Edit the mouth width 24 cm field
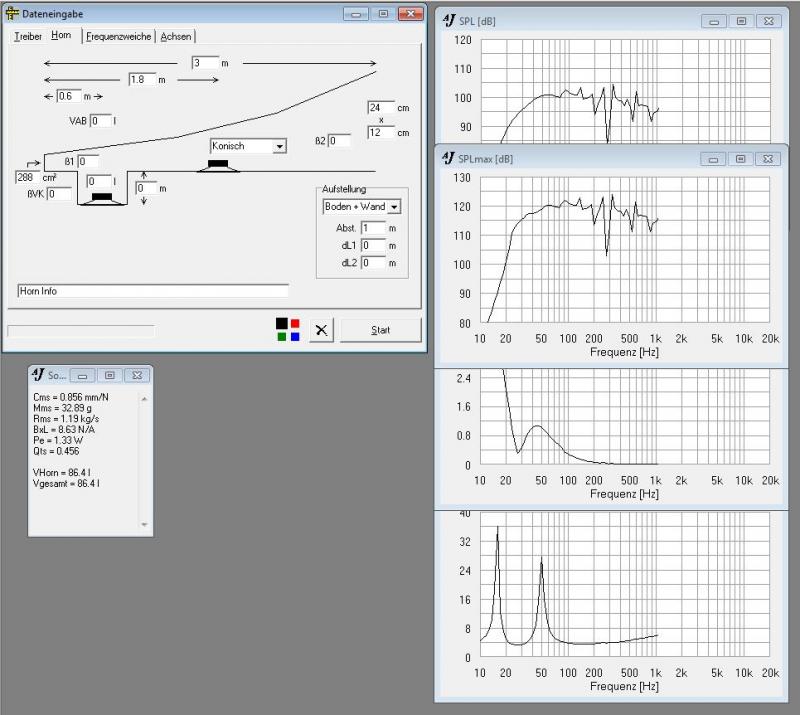This screenshot has height=715, width=800. pyautogui.click(x=381, y=108)
